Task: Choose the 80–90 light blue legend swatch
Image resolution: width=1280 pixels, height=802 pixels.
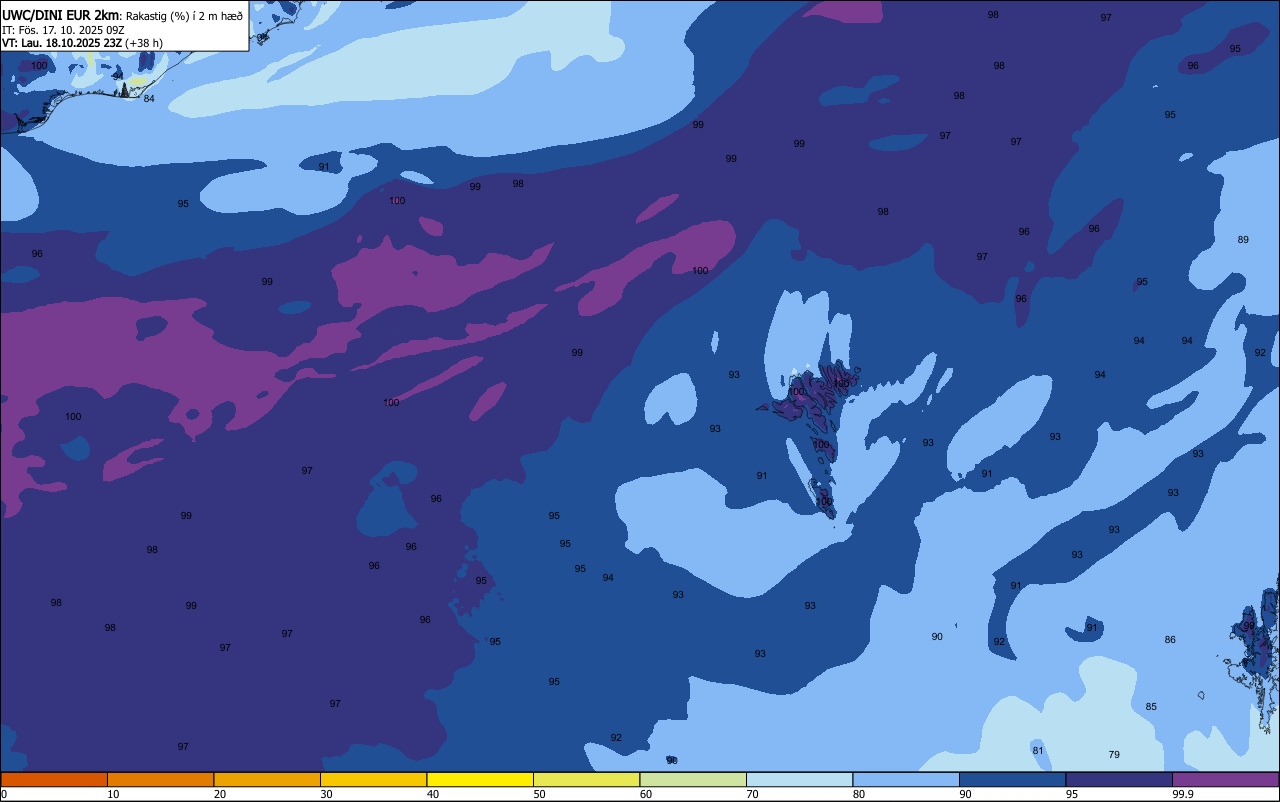Action: point(906,779)
